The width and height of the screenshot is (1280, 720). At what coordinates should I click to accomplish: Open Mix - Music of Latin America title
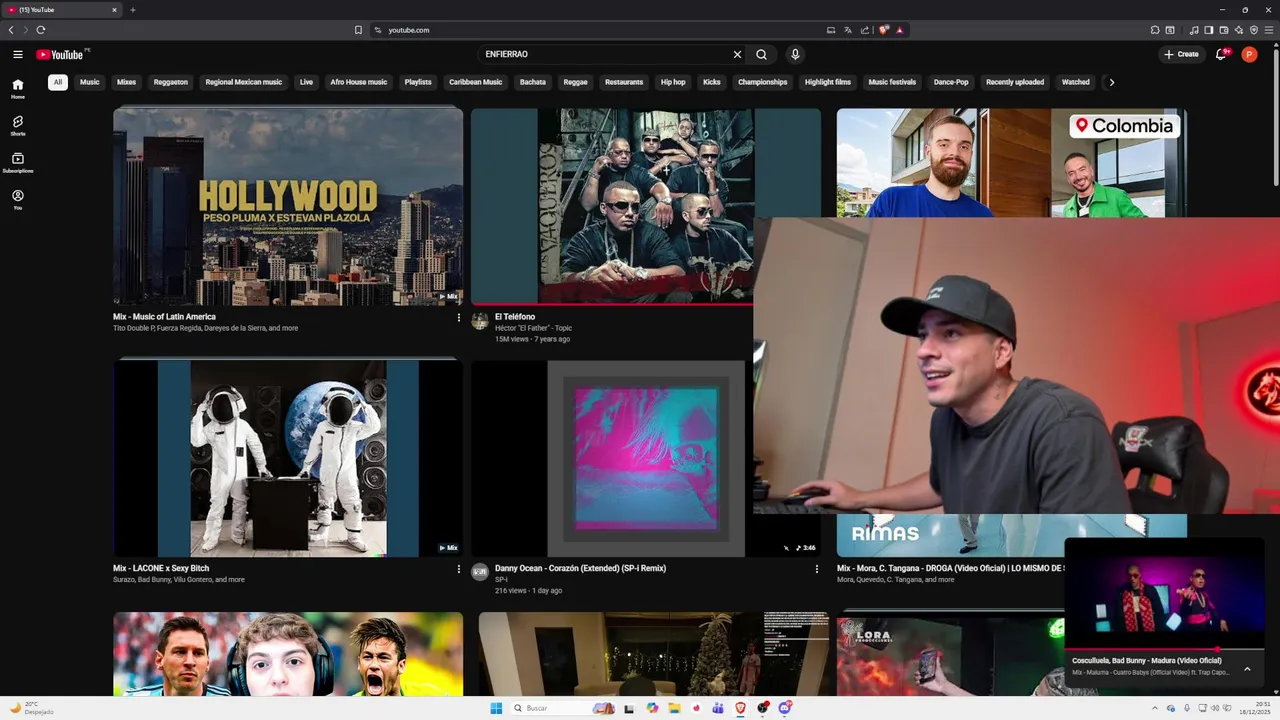point(164,317)
